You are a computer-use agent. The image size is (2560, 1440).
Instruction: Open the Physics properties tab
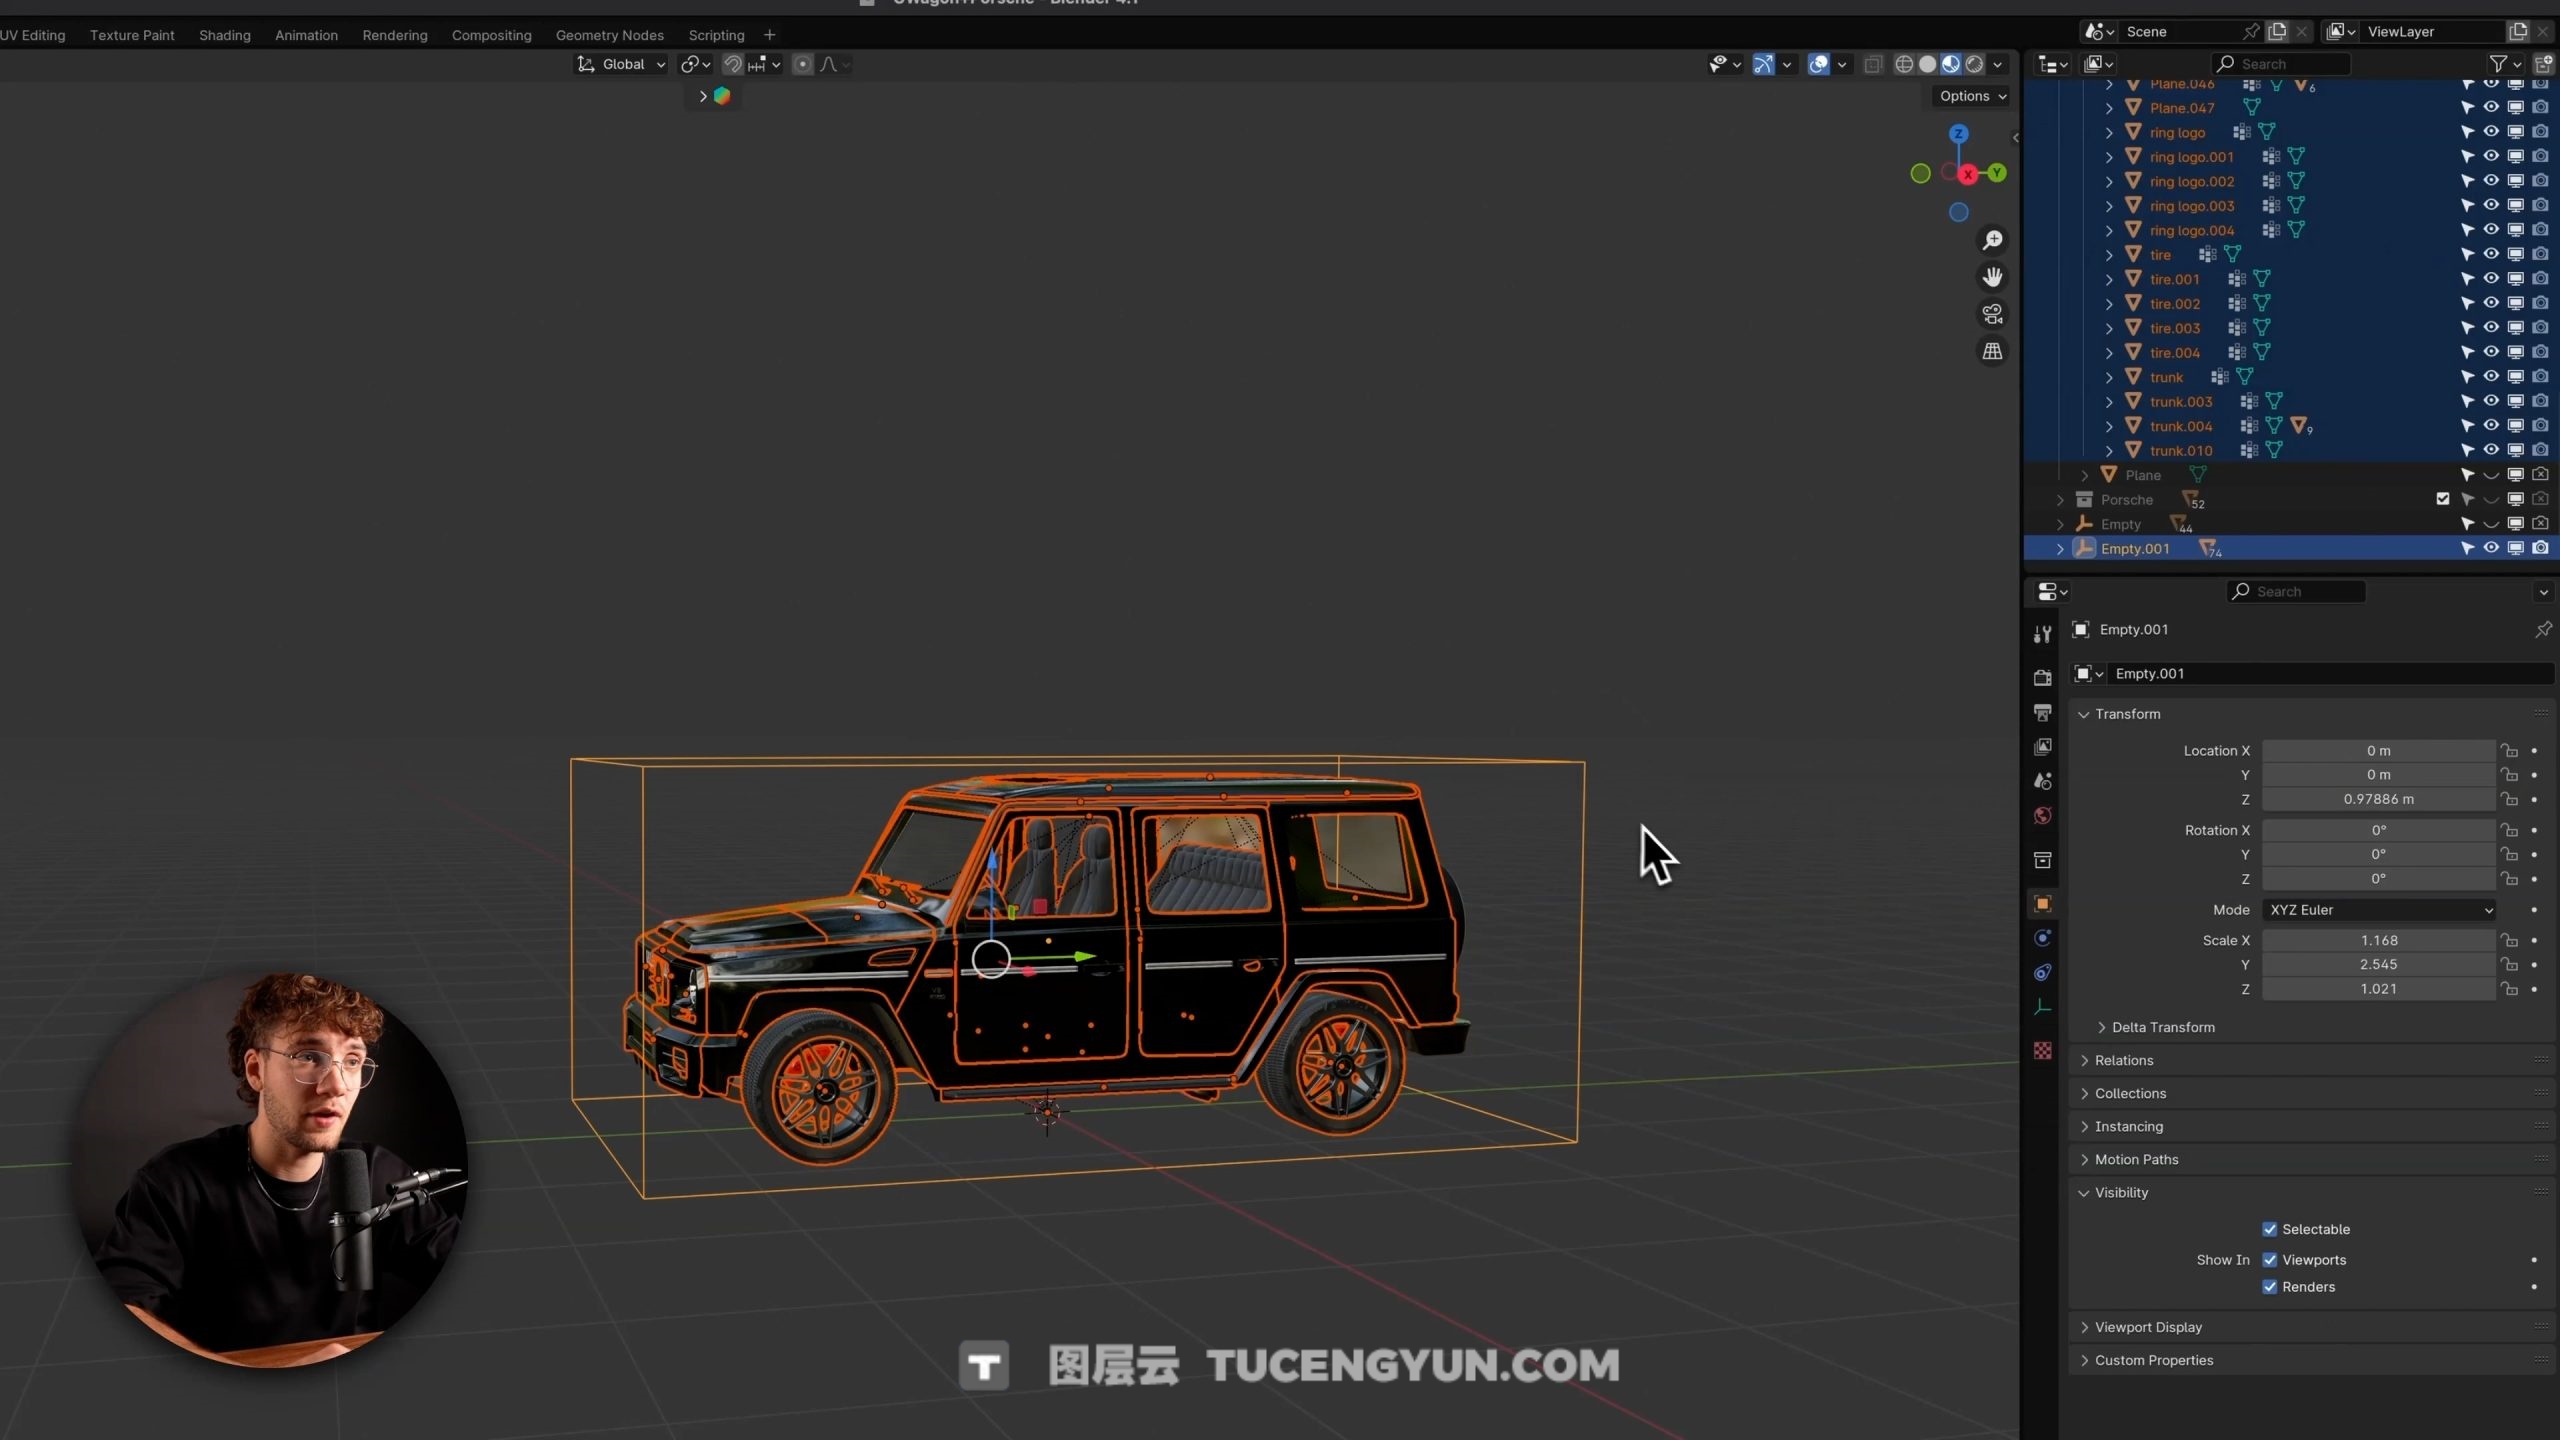pyautogui.click(x=2042, y=938)
